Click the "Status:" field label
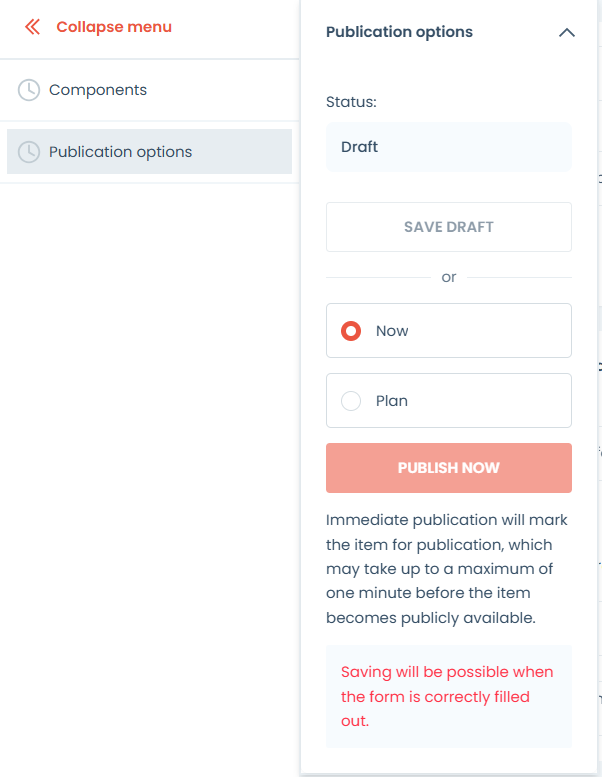The height and width of the screenshot is (777, 602). 351,102
